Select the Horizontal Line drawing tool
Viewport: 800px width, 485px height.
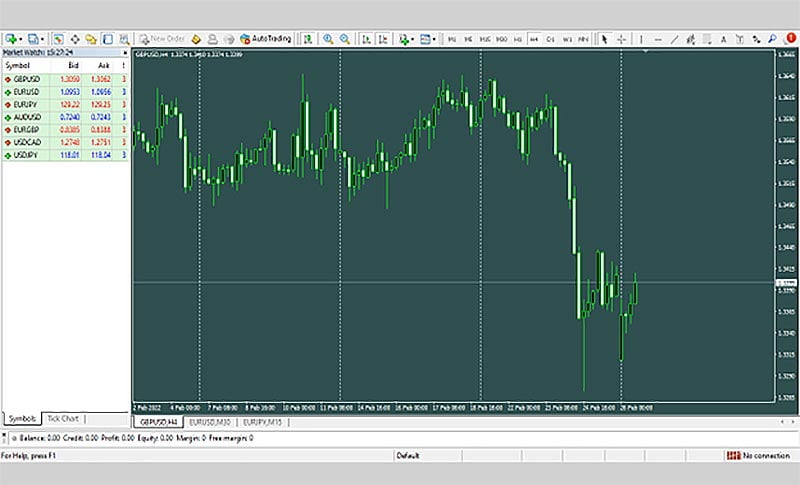pos(657,39)
